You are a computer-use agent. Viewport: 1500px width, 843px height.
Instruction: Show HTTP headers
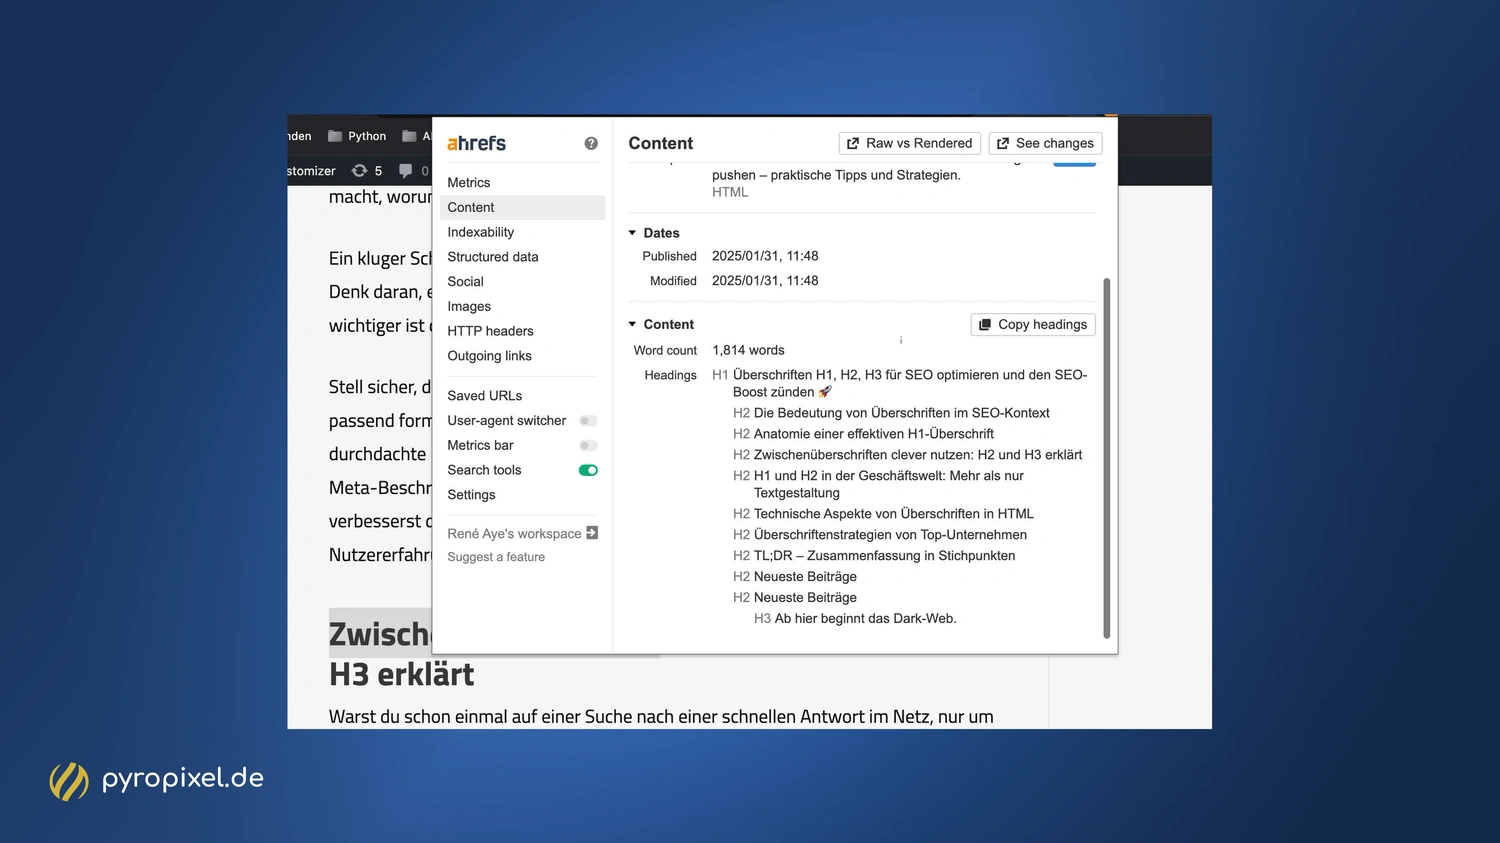pyautogui.click(x=491, y=331)
